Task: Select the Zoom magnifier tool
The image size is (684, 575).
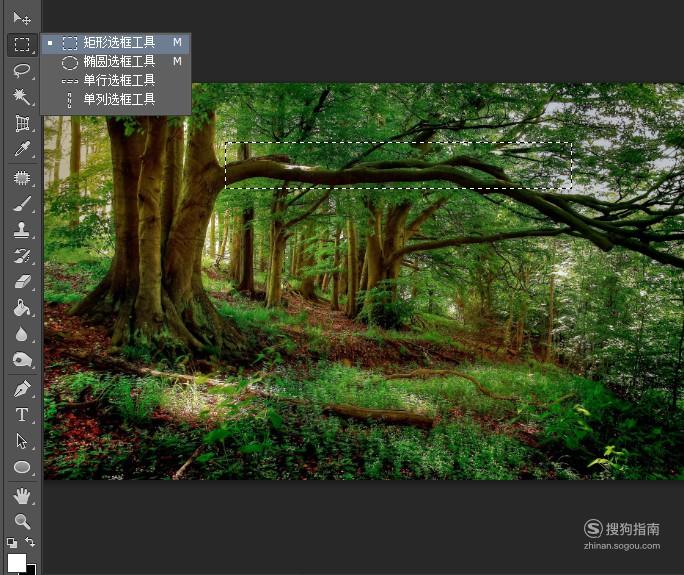Action: [x=21, y=521]
